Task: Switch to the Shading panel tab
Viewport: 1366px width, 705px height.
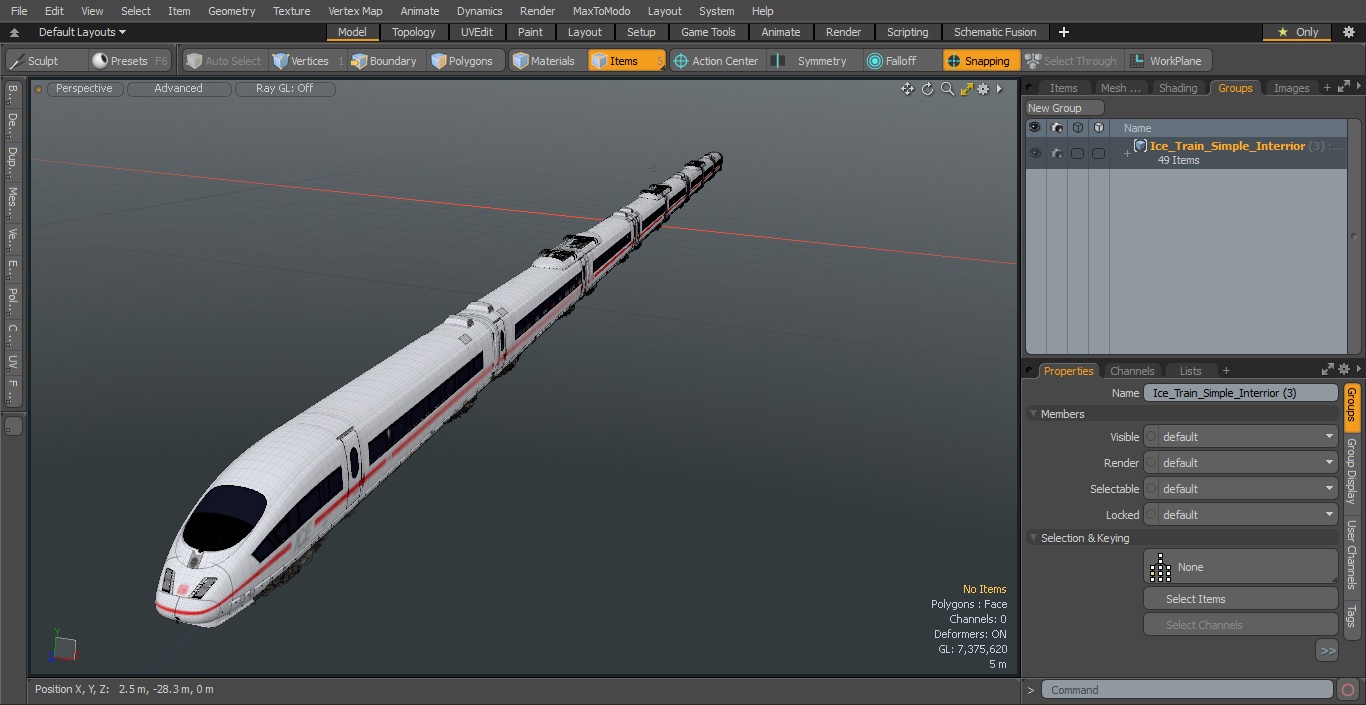Action: pos(1178,88)
